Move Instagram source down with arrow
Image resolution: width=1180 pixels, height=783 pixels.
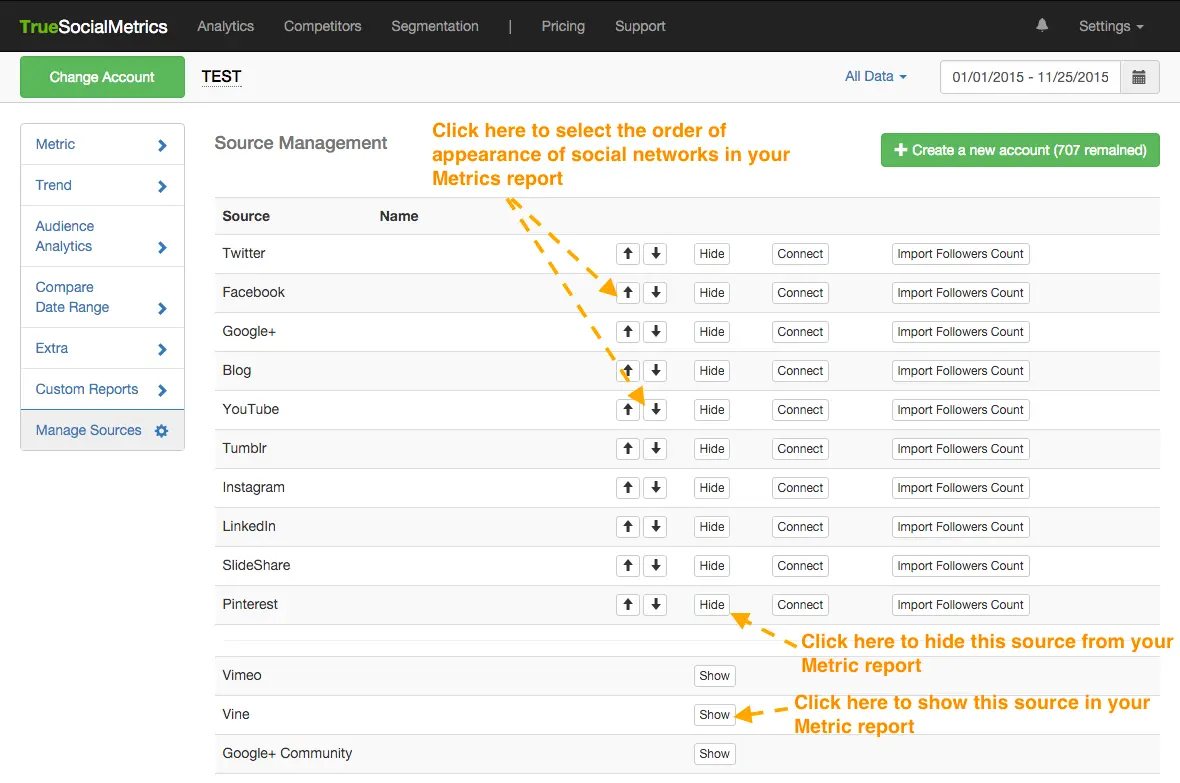655,488
